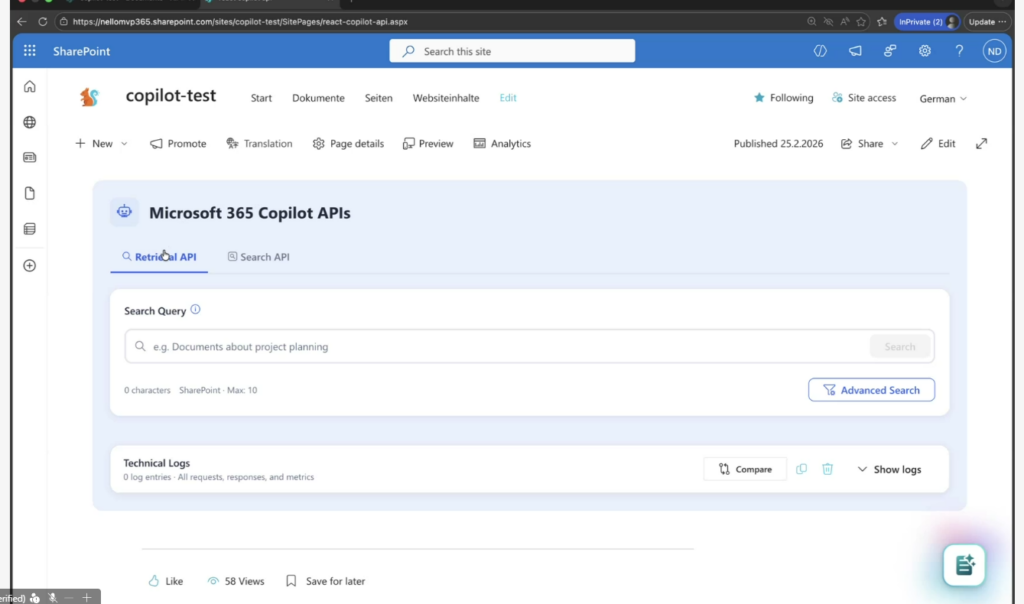The height and width of the screenshot is (604, 1024).
Task: Expand the Show logs section
Action: (x=889, y=469)
